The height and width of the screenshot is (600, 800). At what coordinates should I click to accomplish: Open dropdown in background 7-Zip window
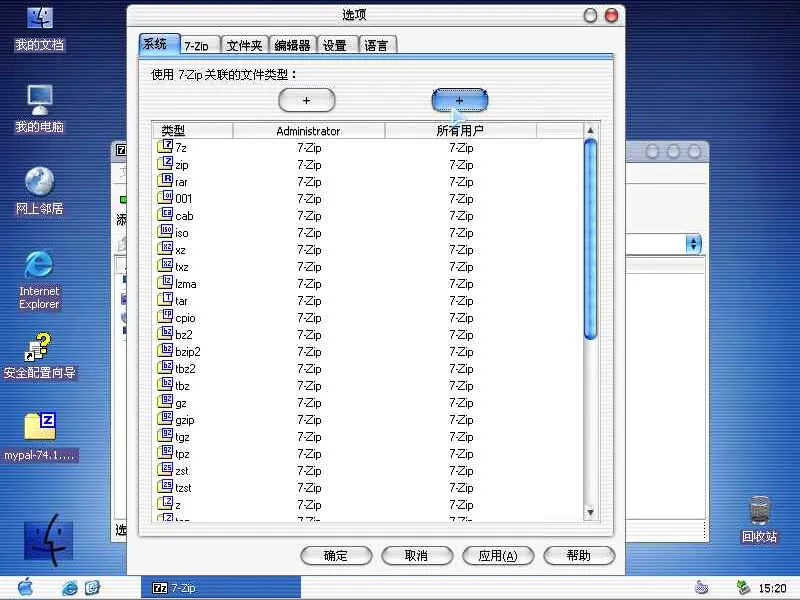pos(693,244)
